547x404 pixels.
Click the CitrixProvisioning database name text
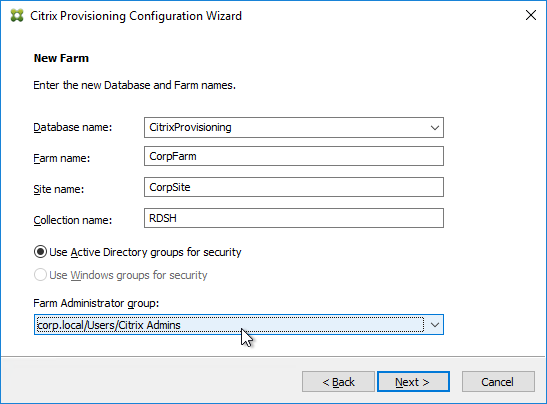coord(190,127)
